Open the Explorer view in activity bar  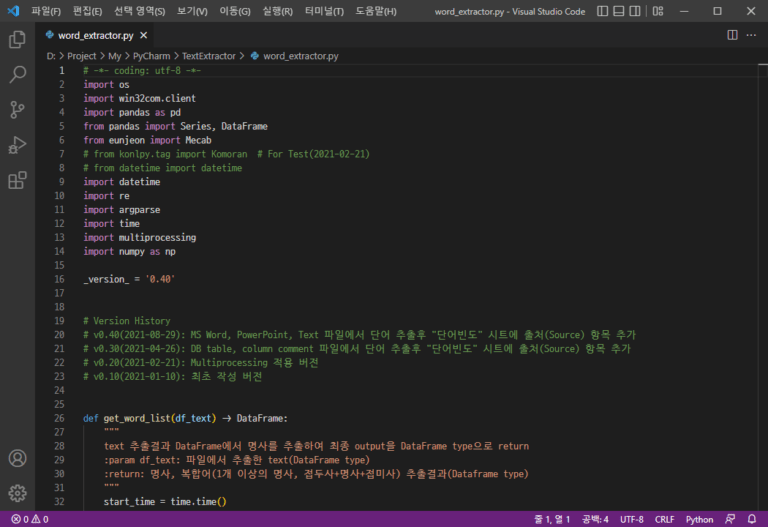click(17, 40)
